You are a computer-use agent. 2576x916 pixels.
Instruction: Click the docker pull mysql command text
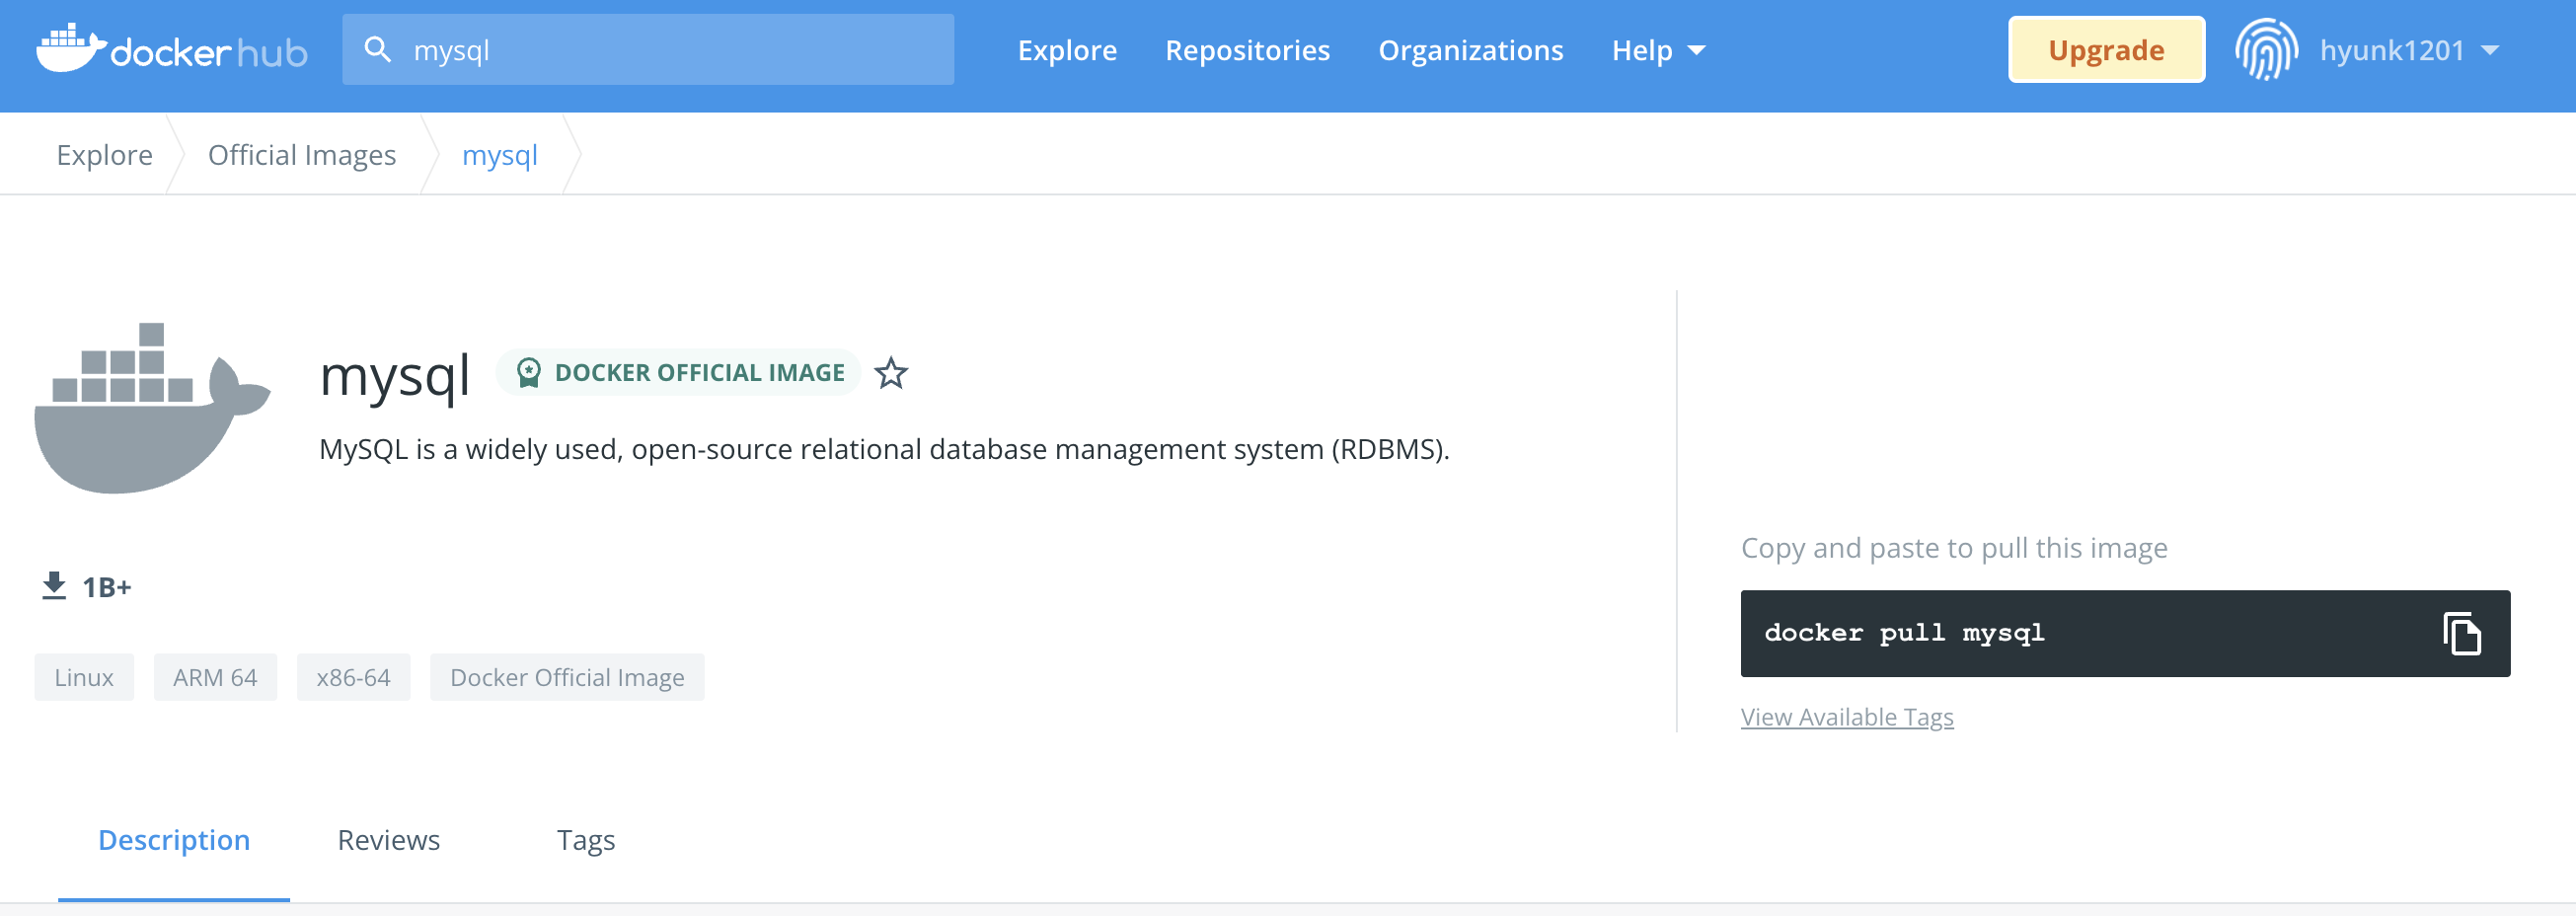pos(1904,633)
